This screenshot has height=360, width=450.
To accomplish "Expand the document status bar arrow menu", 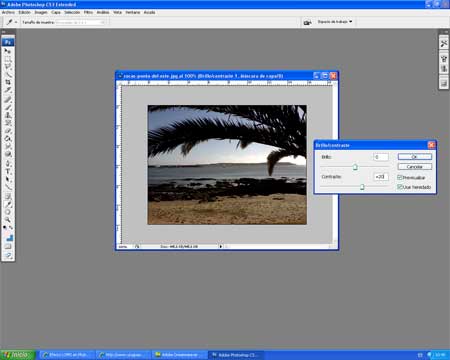I will (x=220, y=246).
